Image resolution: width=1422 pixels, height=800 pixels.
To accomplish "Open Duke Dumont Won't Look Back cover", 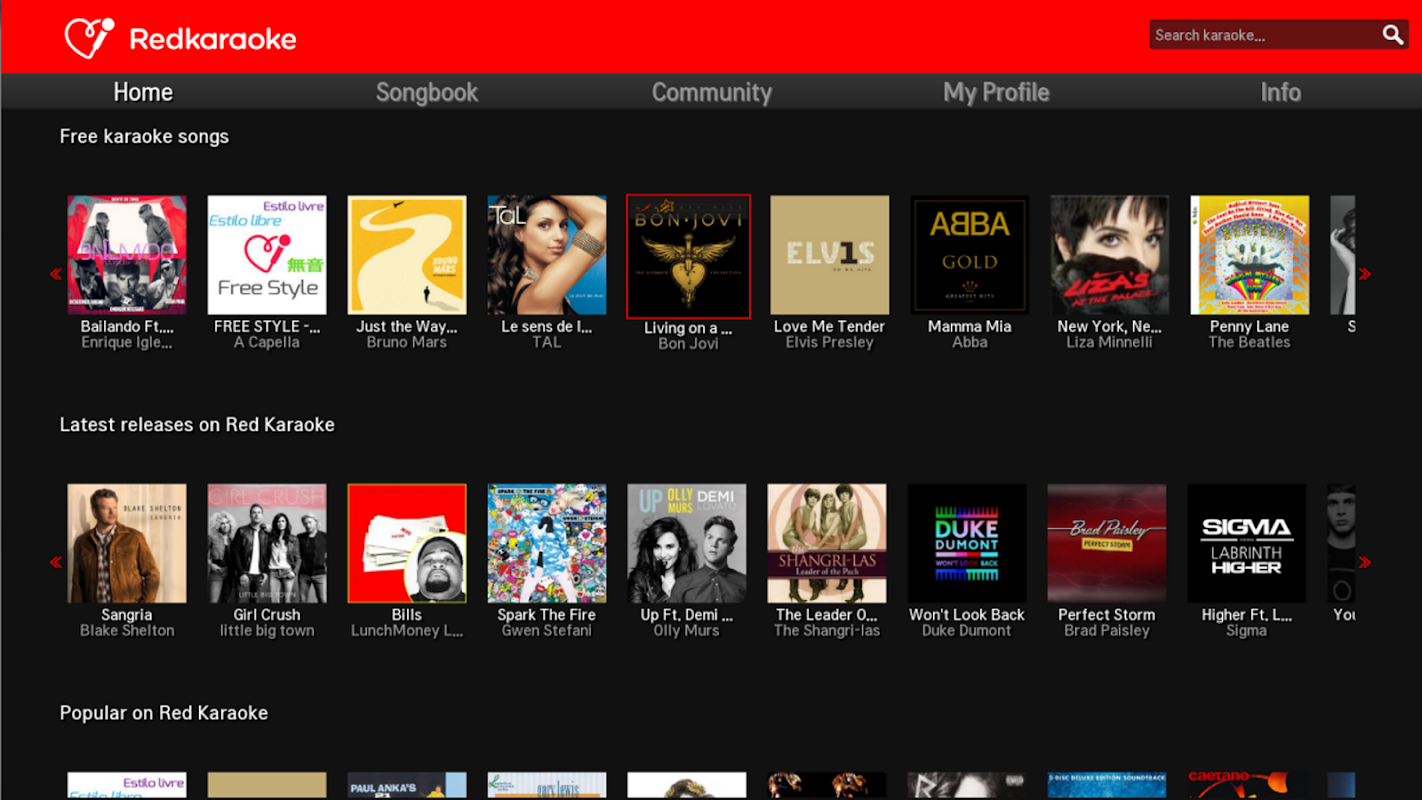I will (x=967, y=544).
